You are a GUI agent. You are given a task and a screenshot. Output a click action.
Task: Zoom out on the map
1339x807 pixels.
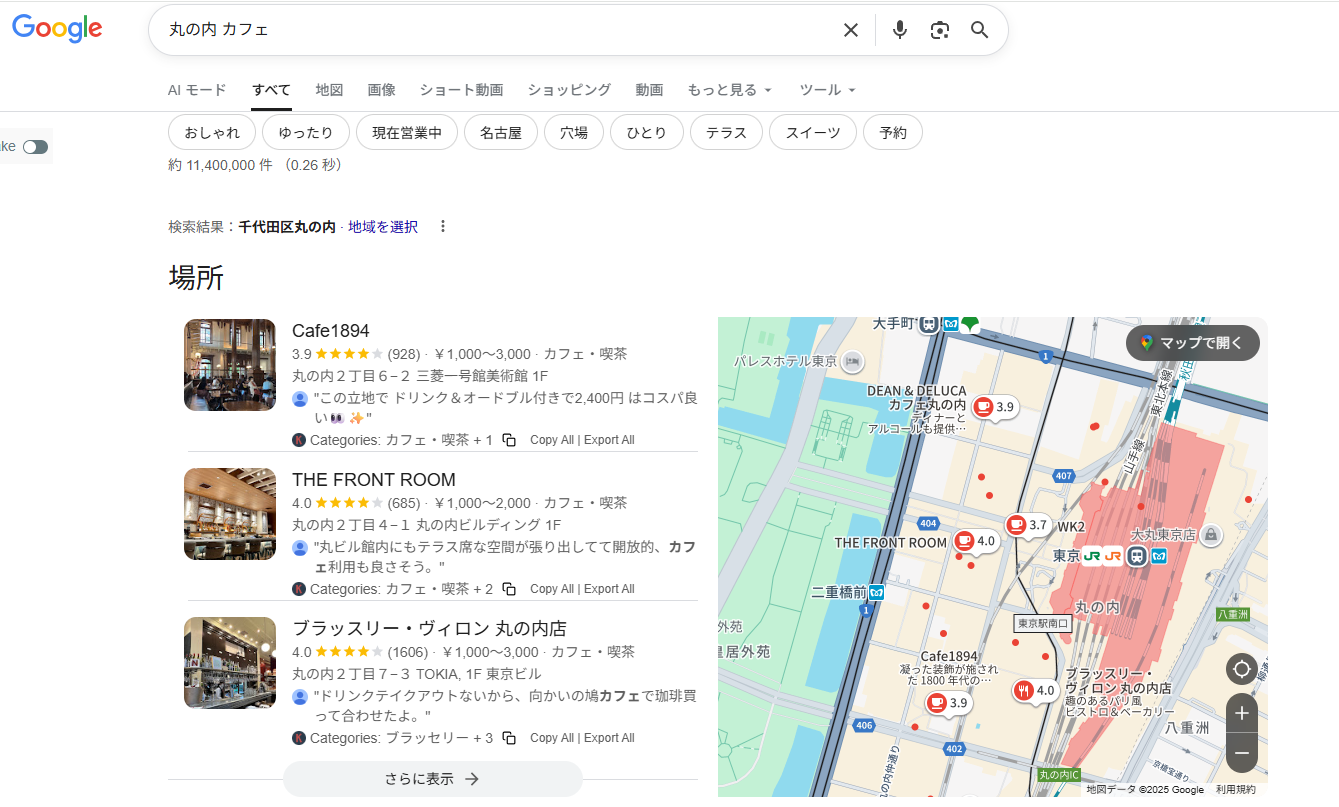1241,752
